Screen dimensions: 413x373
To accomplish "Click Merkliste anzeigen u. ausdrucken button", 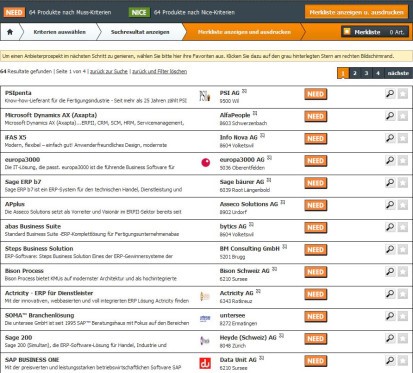I will (356, 12).
